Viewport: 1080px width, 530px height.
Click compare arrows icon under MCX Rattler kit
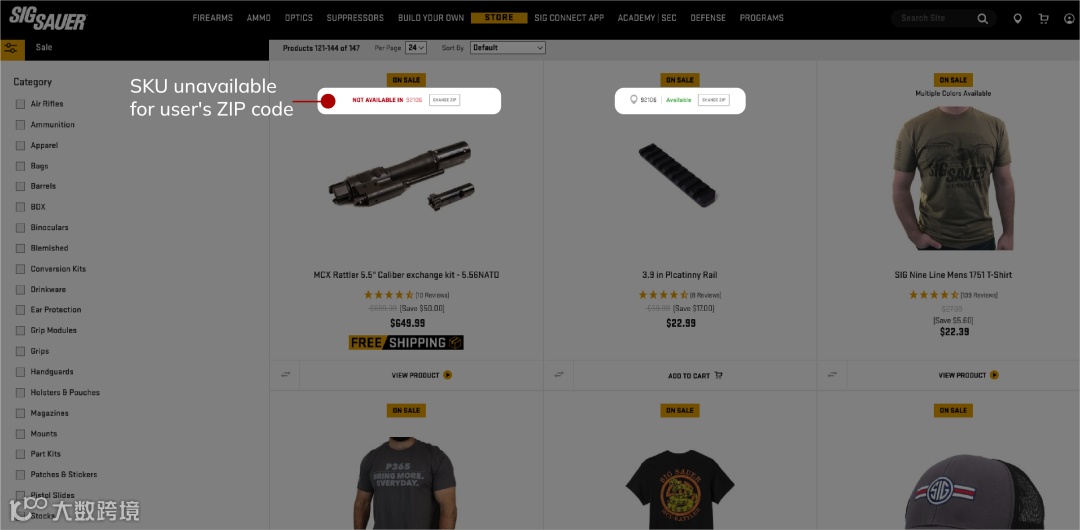coord(285,375)
